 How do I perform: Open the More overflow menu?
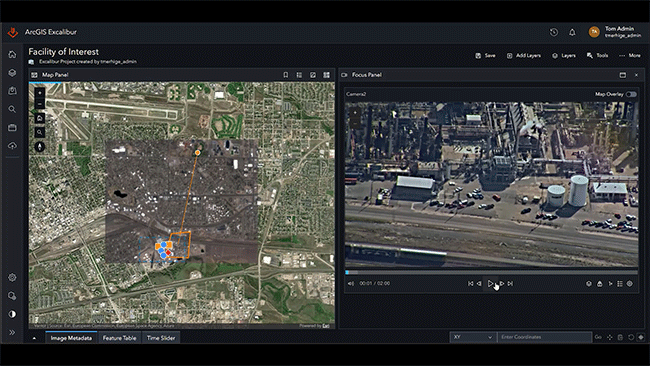coord(630,56)
